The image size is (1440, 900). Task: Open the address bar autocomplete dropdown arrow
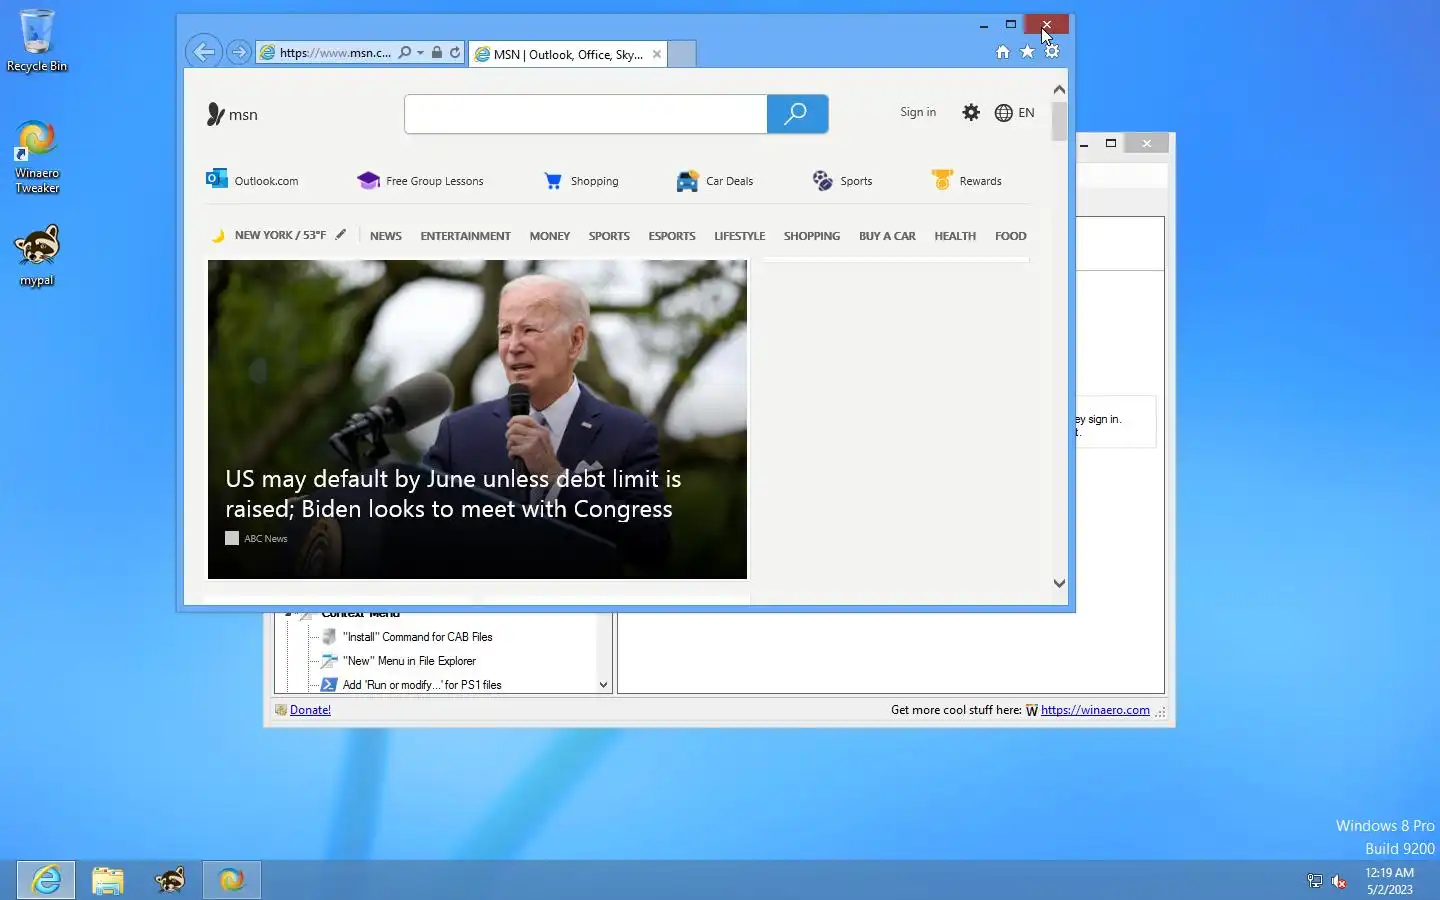click(420, 53)
